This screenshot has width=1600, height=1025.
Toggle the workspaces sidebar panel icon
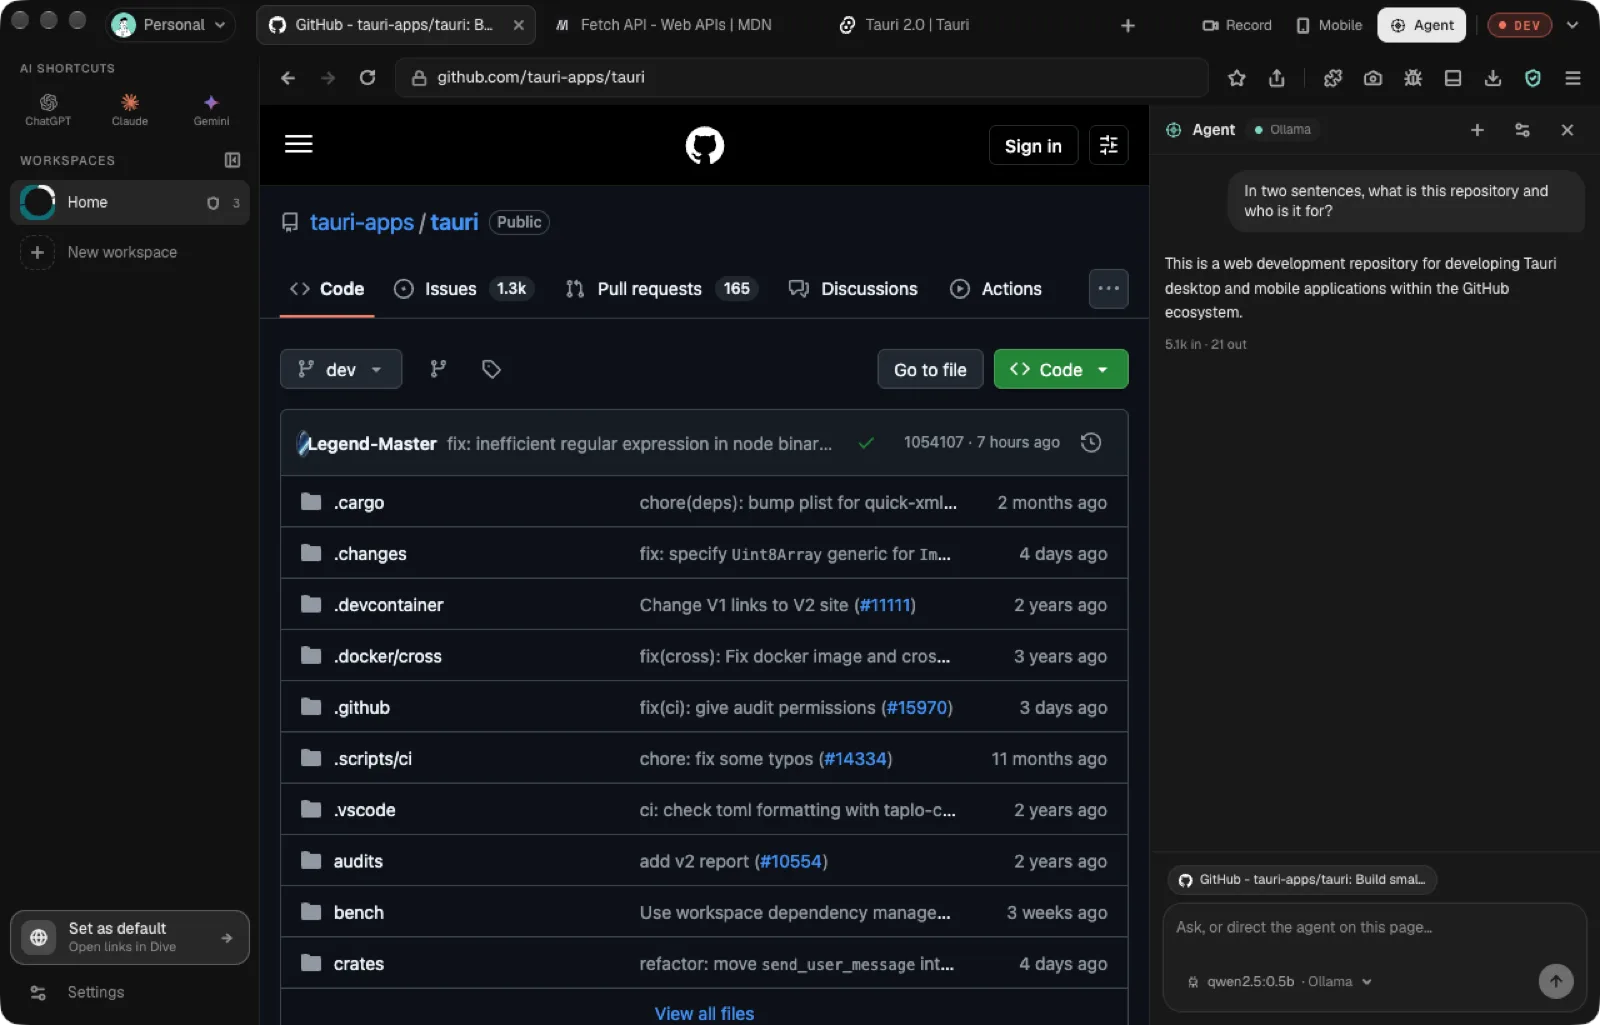coord(232,160)
